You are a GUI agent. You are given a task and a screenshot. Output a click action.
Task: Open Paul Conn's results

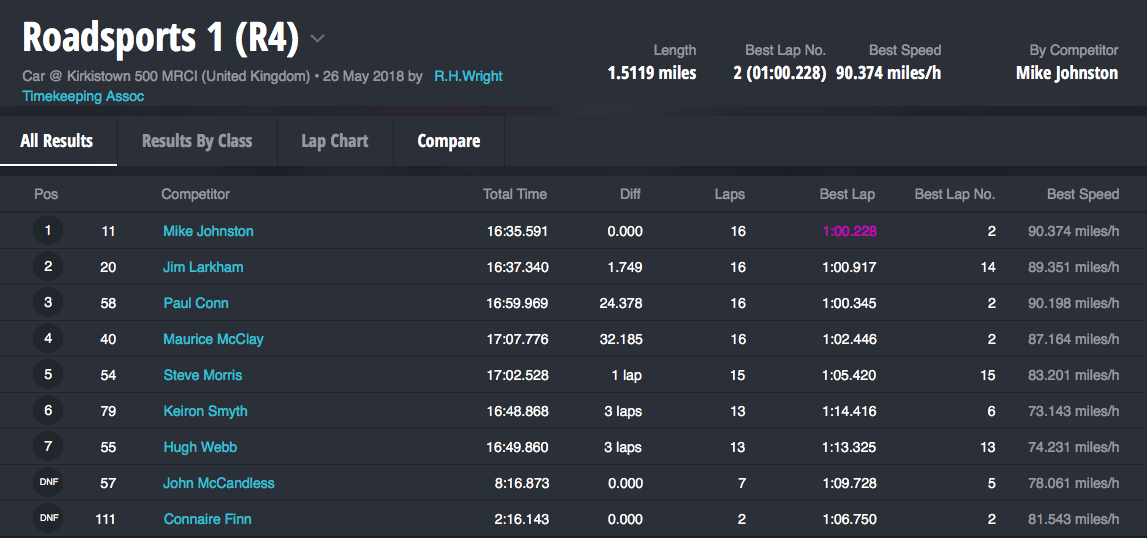coord(196,303)
